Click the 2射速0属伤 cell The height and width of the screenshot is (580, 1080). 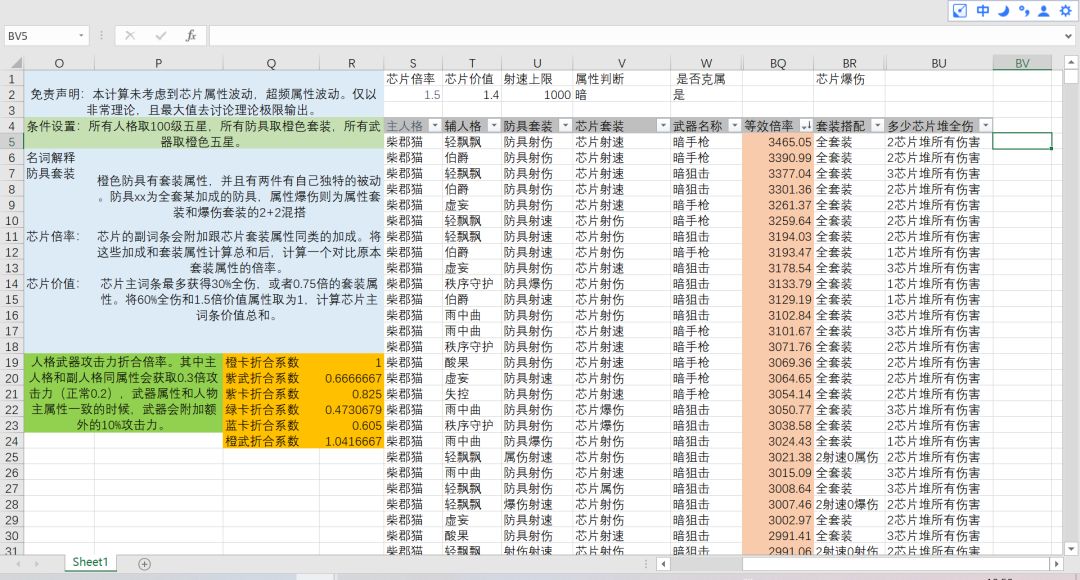[x=849, y=457]
